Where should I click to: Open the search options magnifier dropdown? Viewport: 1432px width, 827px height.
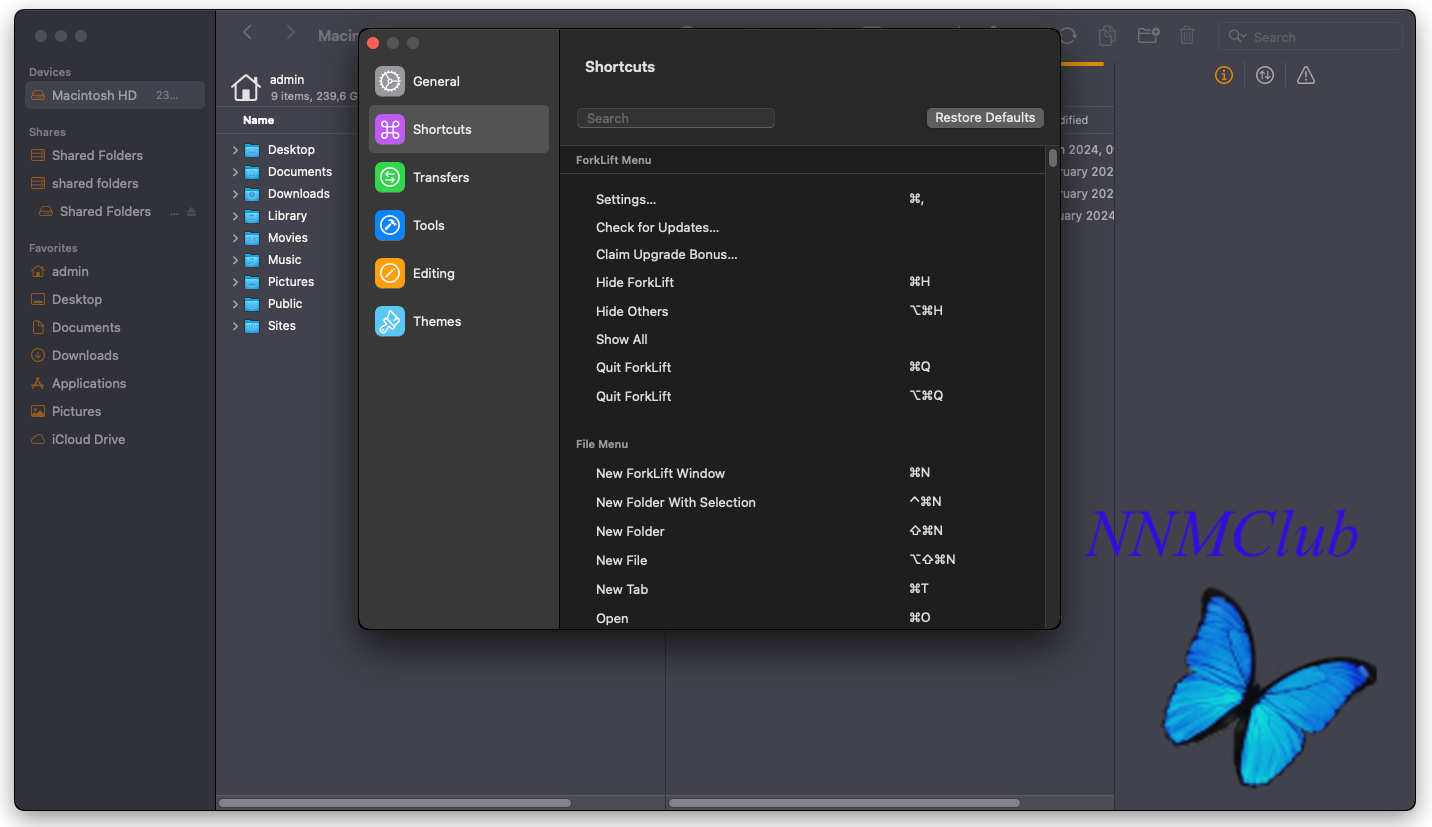tap(1239, 37)
